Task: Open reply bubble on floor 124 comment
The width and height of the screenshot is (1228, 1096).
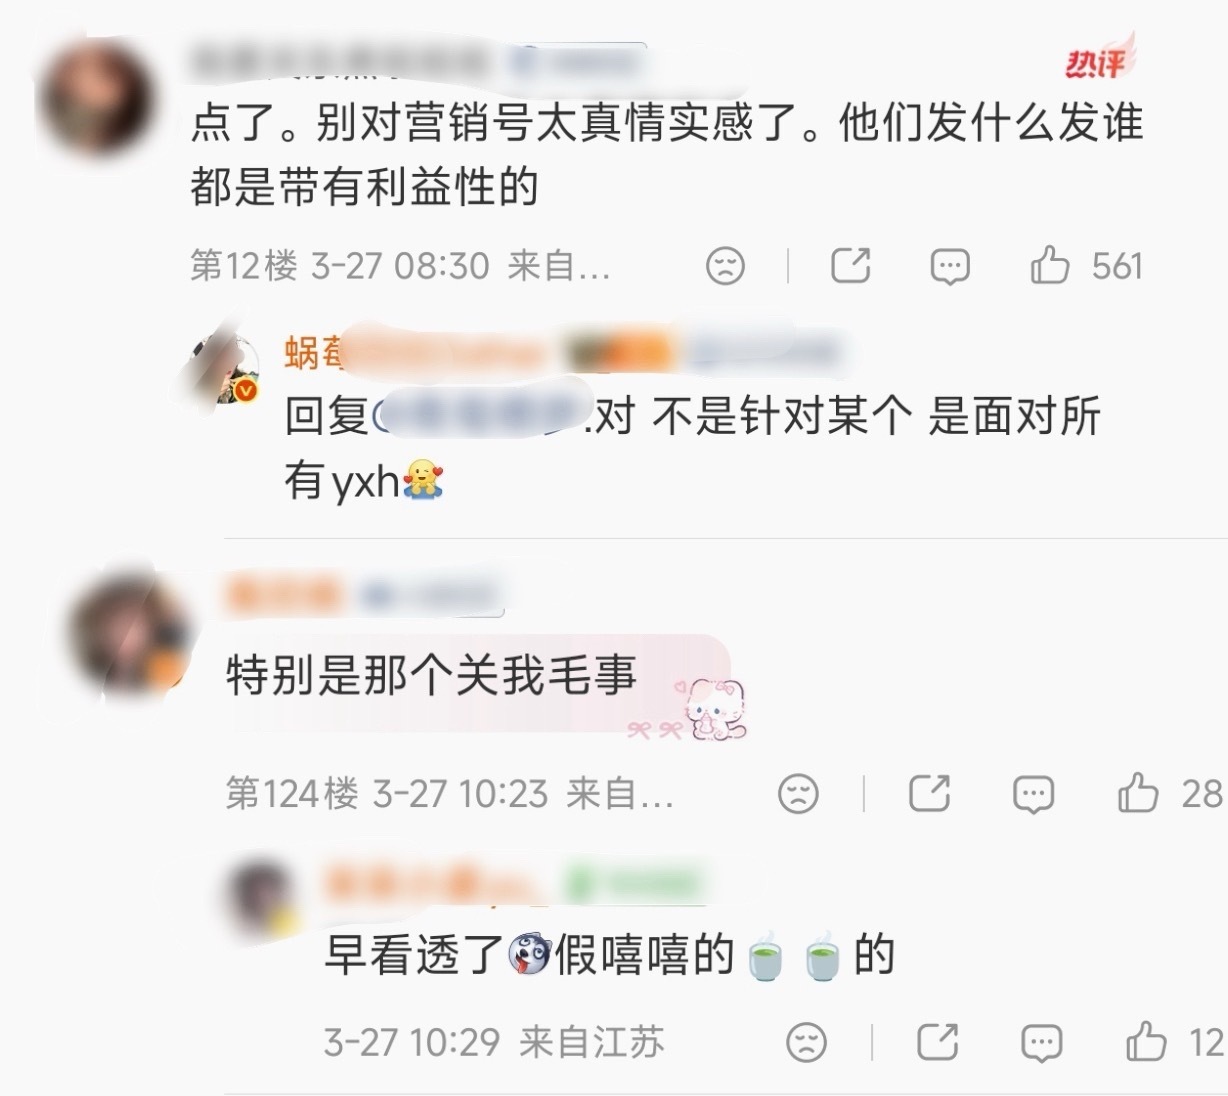Action: point(1033,795)
